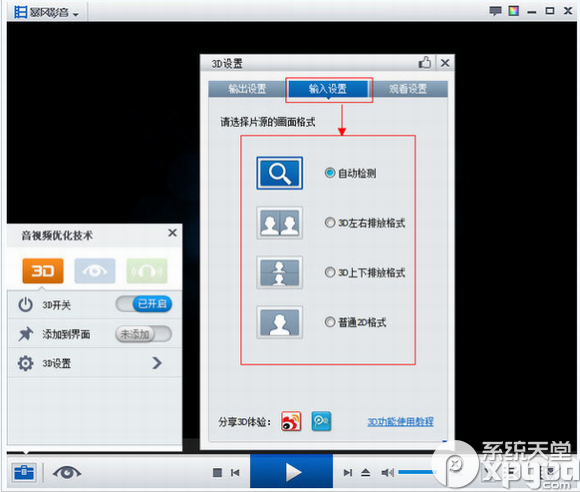Select the eye enhancement icon in panel
580x492 pixels.
pyautogui.click(x=95, y=271)
